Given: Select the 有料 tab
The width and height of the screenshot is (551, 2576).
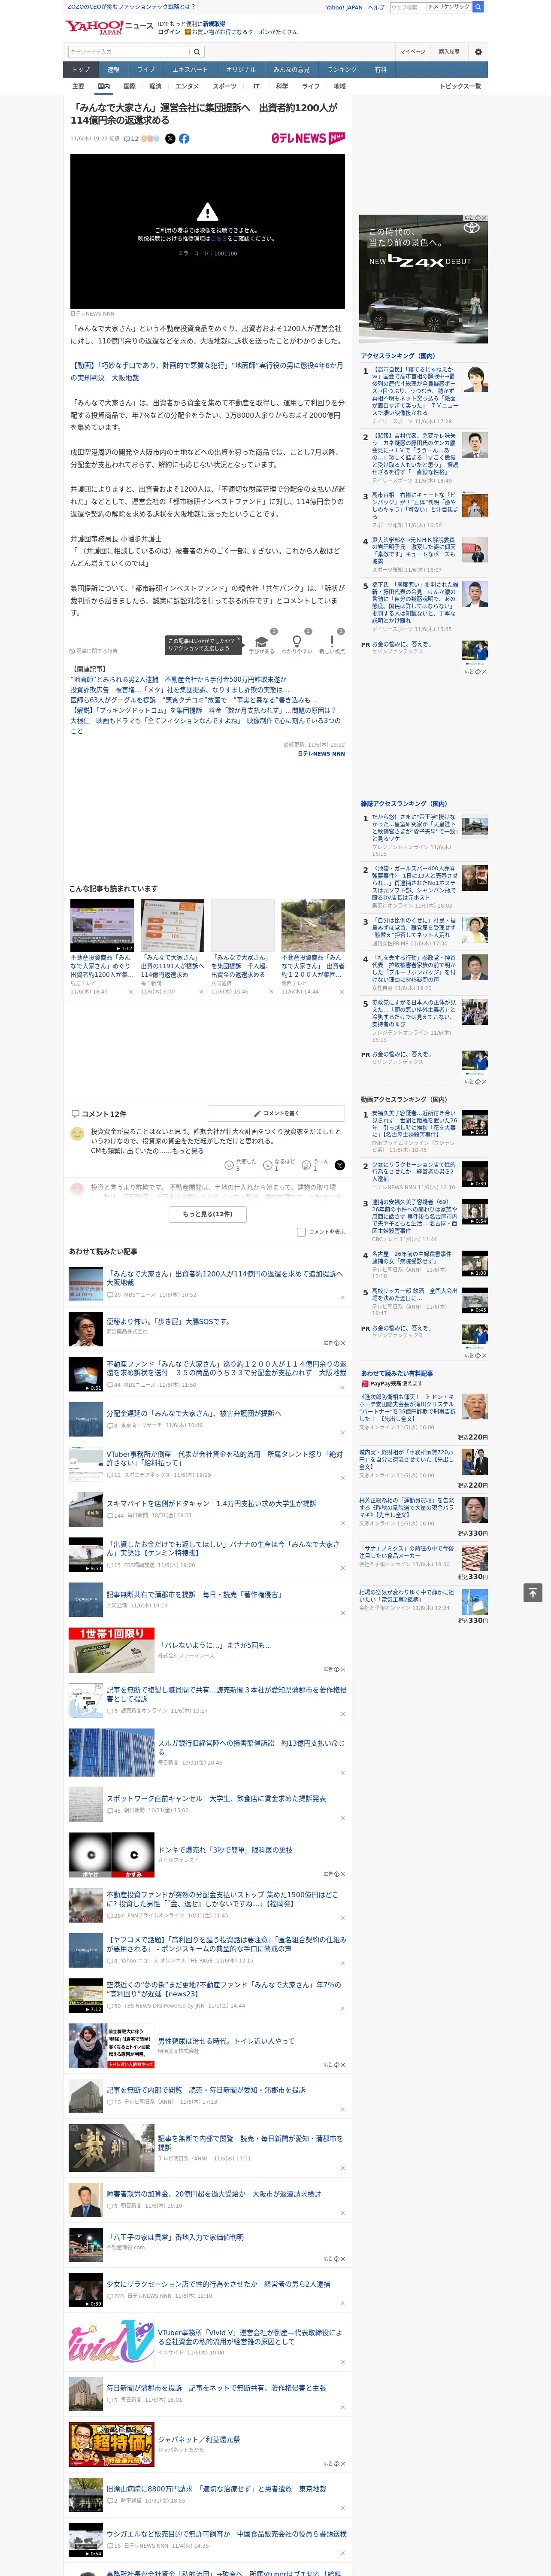Looking at the screenshot, I should 380,70.
